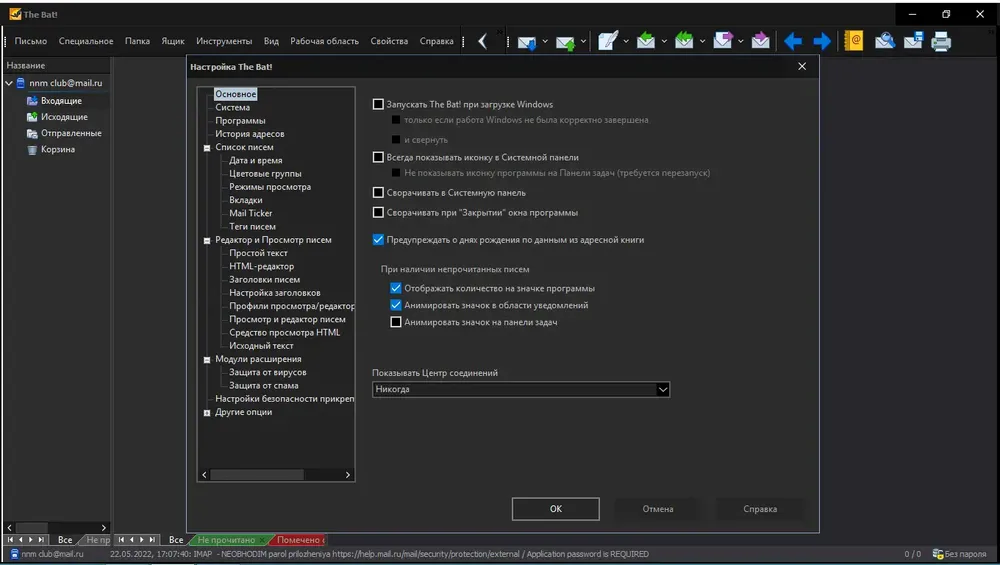1000x565 pixels.
Task: Click the get new mail envelope icon
Action: (526, 42)
